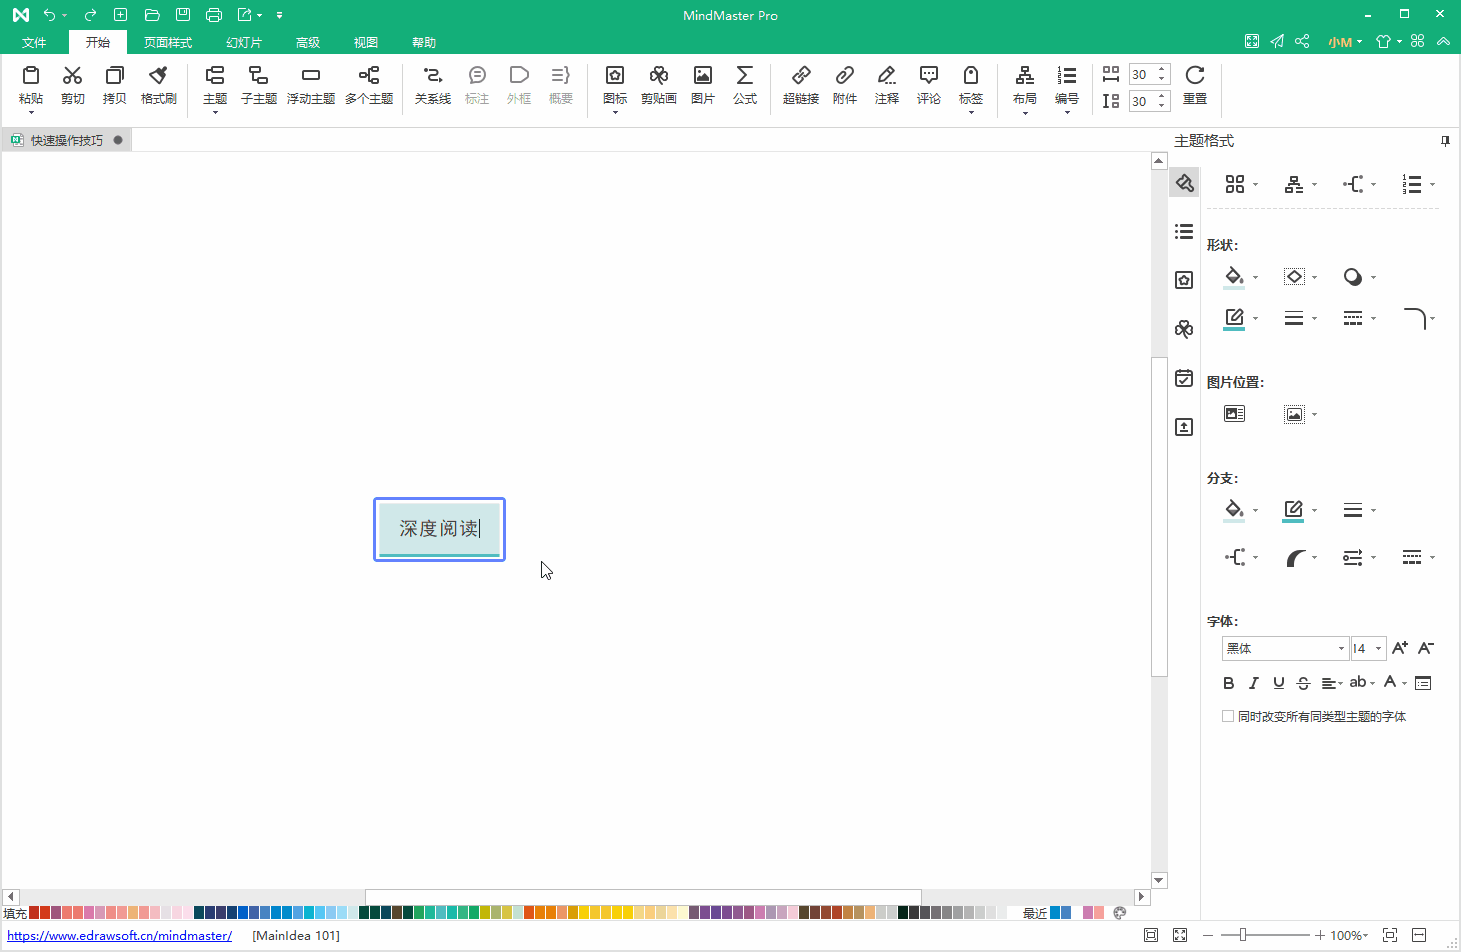Click the 关系线 relationship line tool

432,85
